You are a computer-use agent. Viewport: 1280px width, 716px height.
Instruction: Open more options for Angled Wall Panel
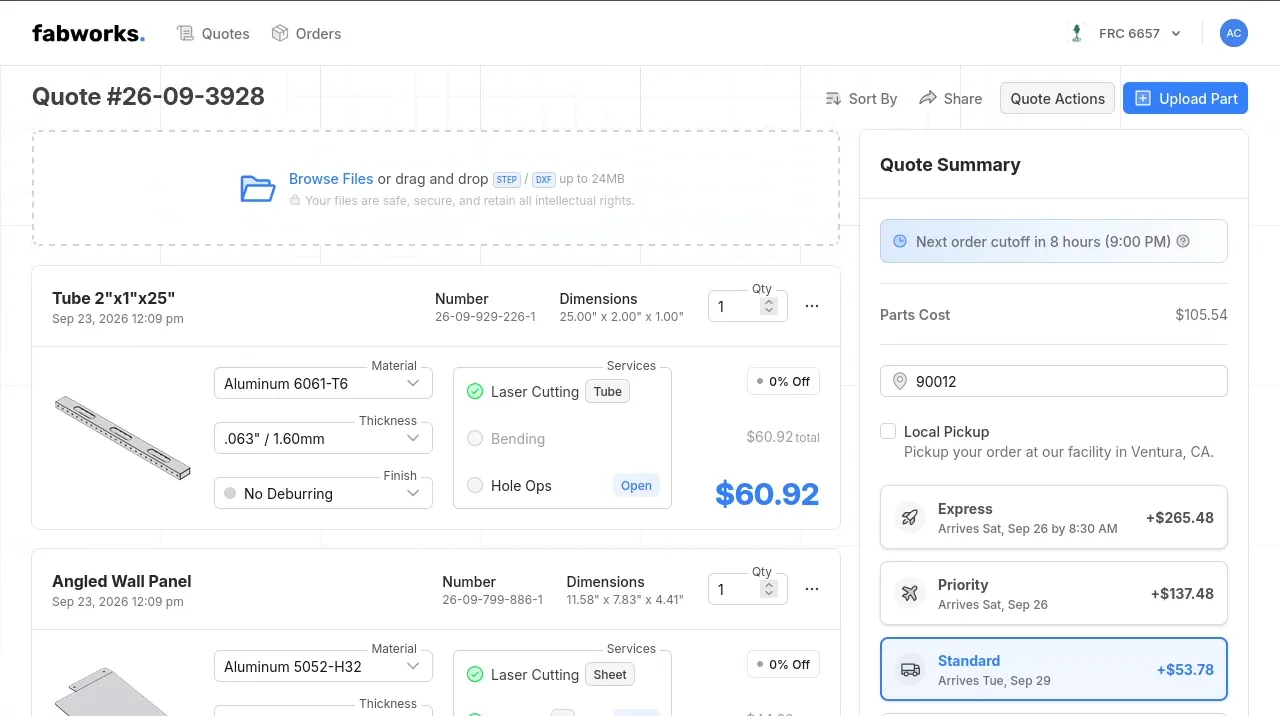tap(812, 589)
